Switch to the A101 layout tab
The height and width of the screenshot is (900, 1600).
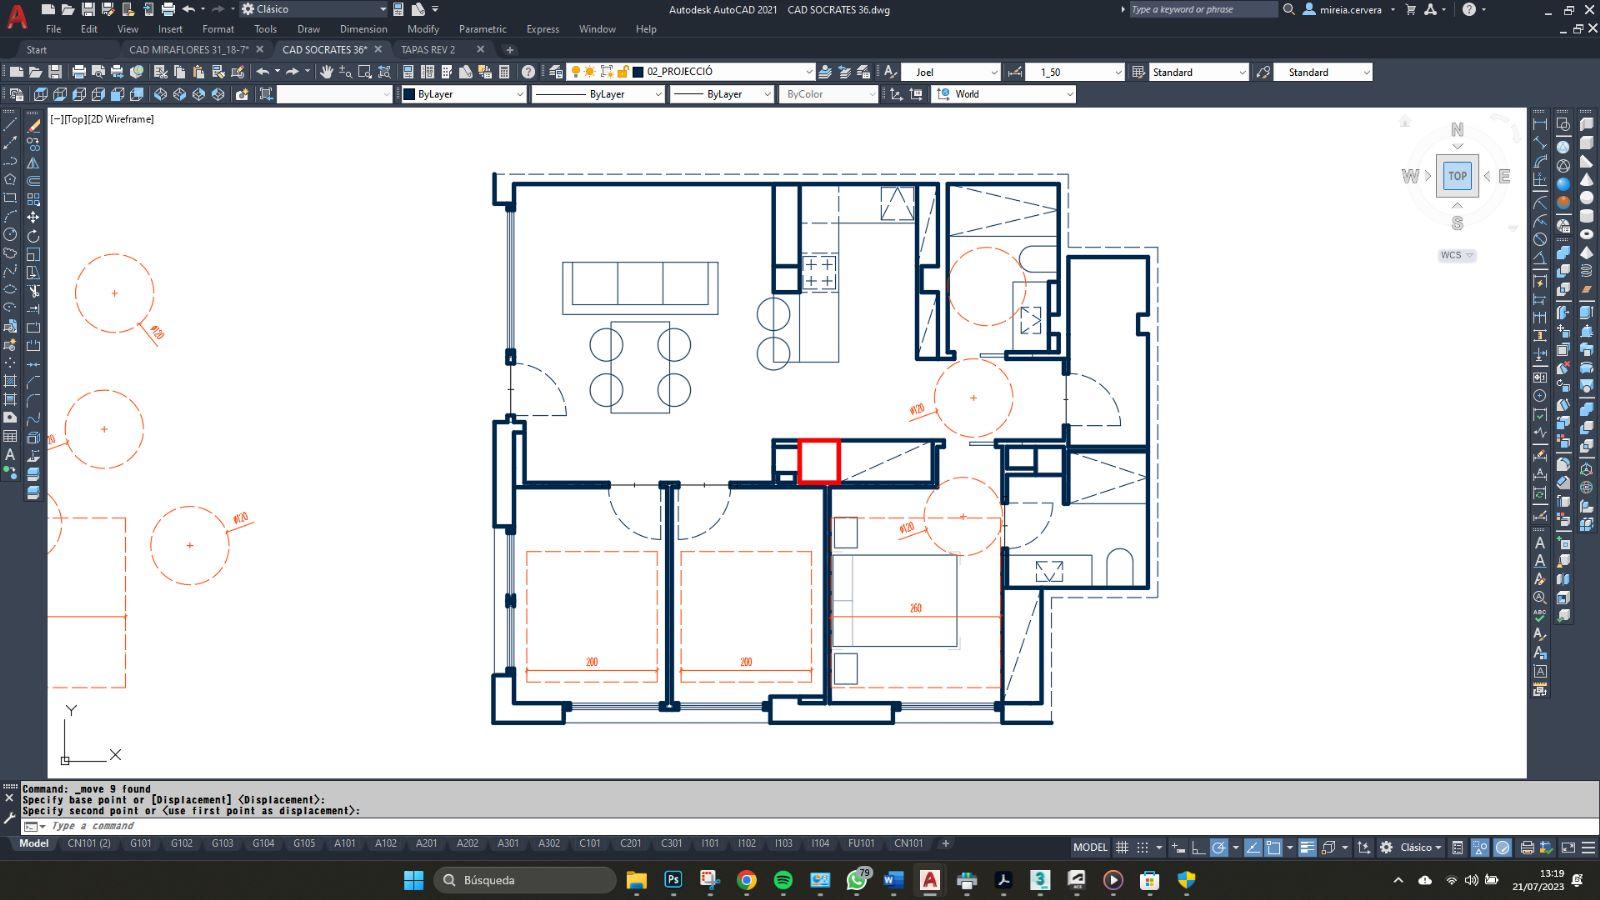344,843
